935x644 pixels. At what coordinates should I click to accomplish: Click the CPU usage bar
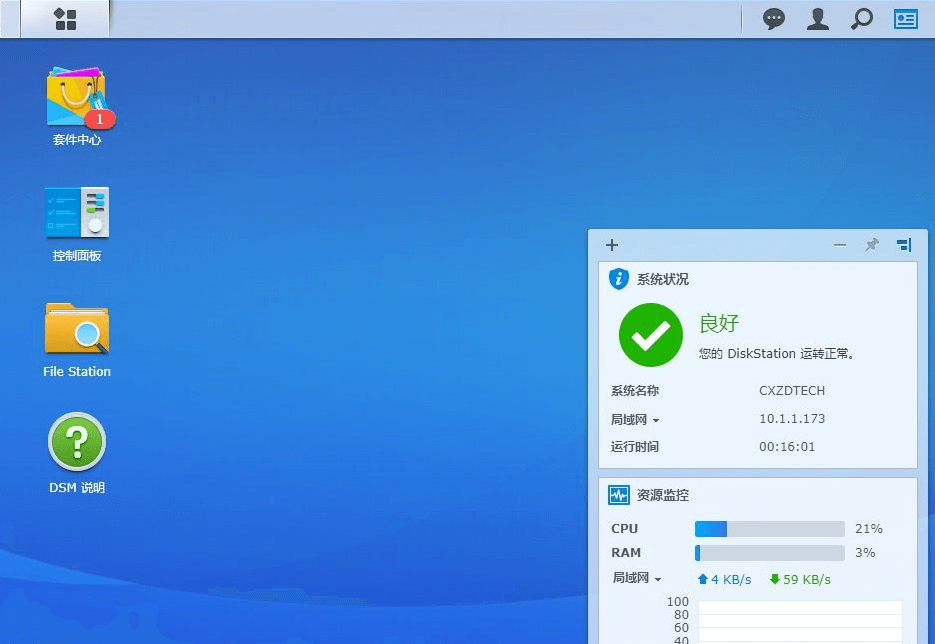[x=769, y=529]
